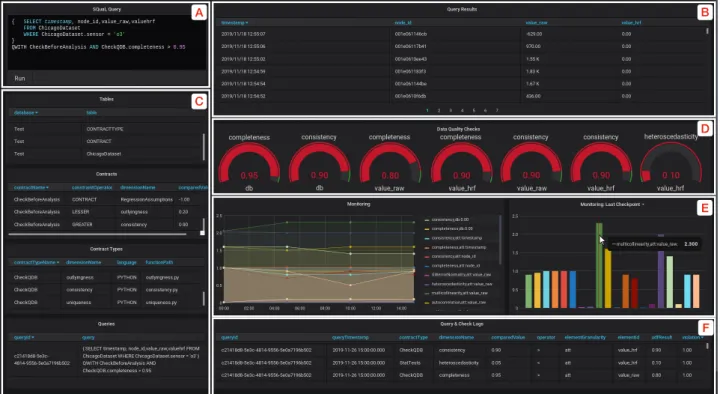Click the consistency db gauge showing 0.90

click(319, 163)
